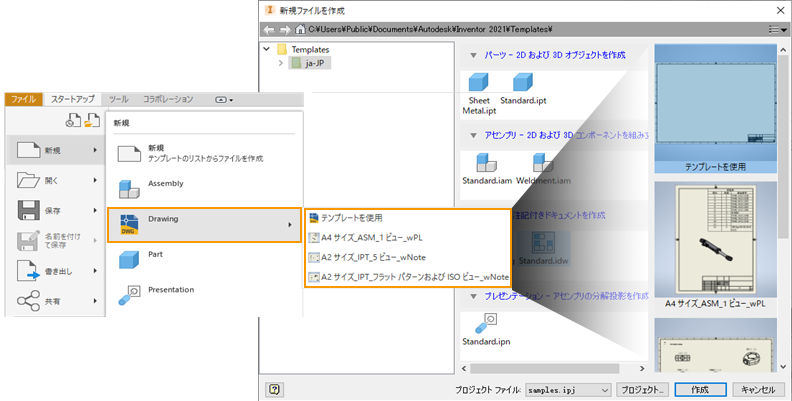
Task: Collapse the パーツ section
Action: point(473,55)
